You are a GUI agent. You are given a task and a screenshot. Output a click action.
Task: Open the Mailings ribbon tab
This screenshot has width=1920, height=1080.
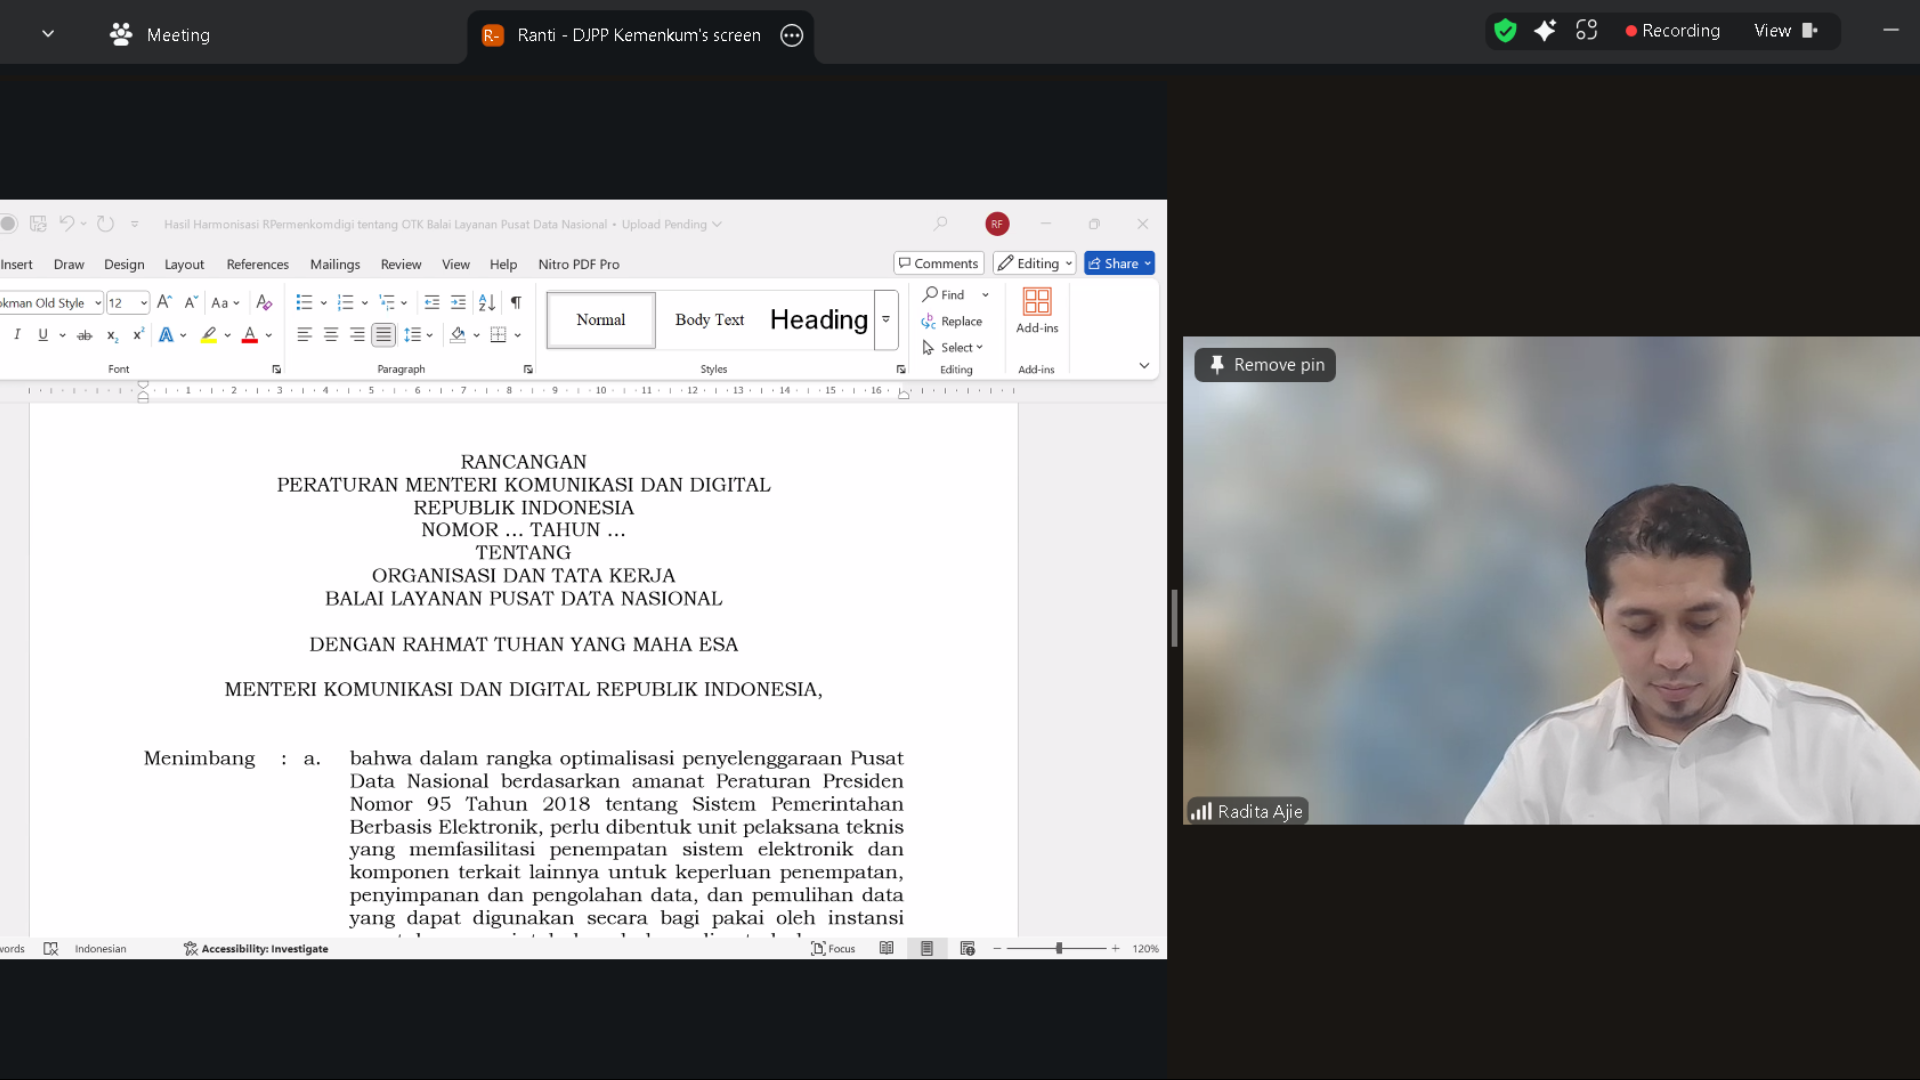pos(334,264)
